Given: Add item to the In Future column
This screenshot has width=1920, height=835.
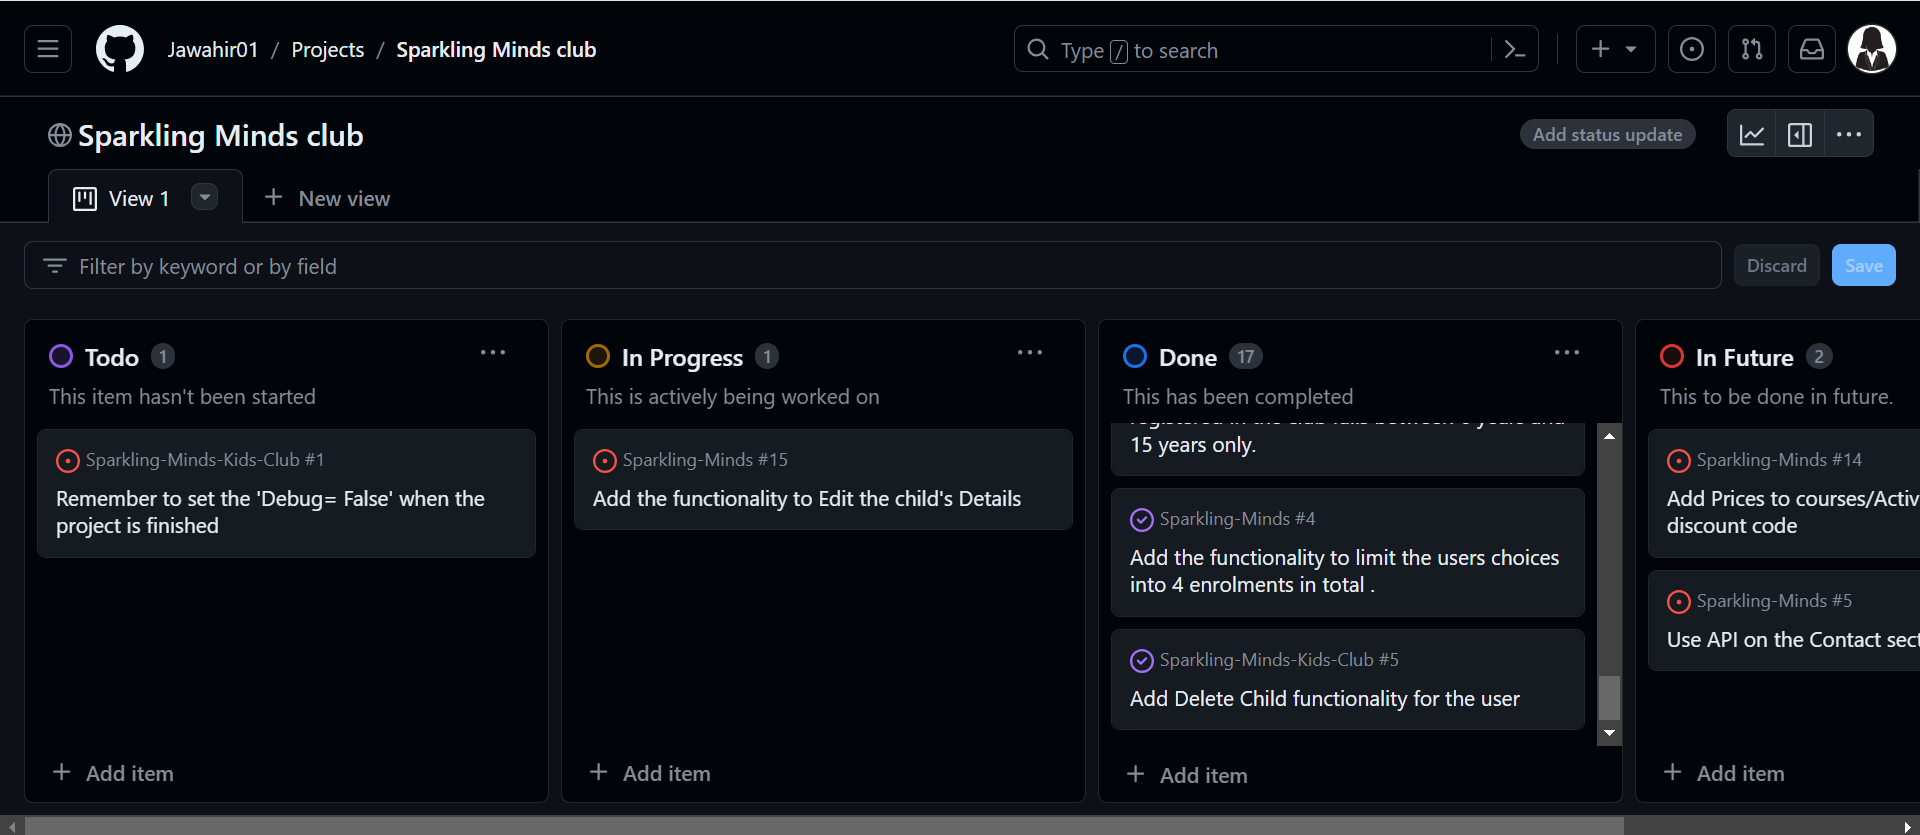Looking at the screenshot, I should point(1724,773).
